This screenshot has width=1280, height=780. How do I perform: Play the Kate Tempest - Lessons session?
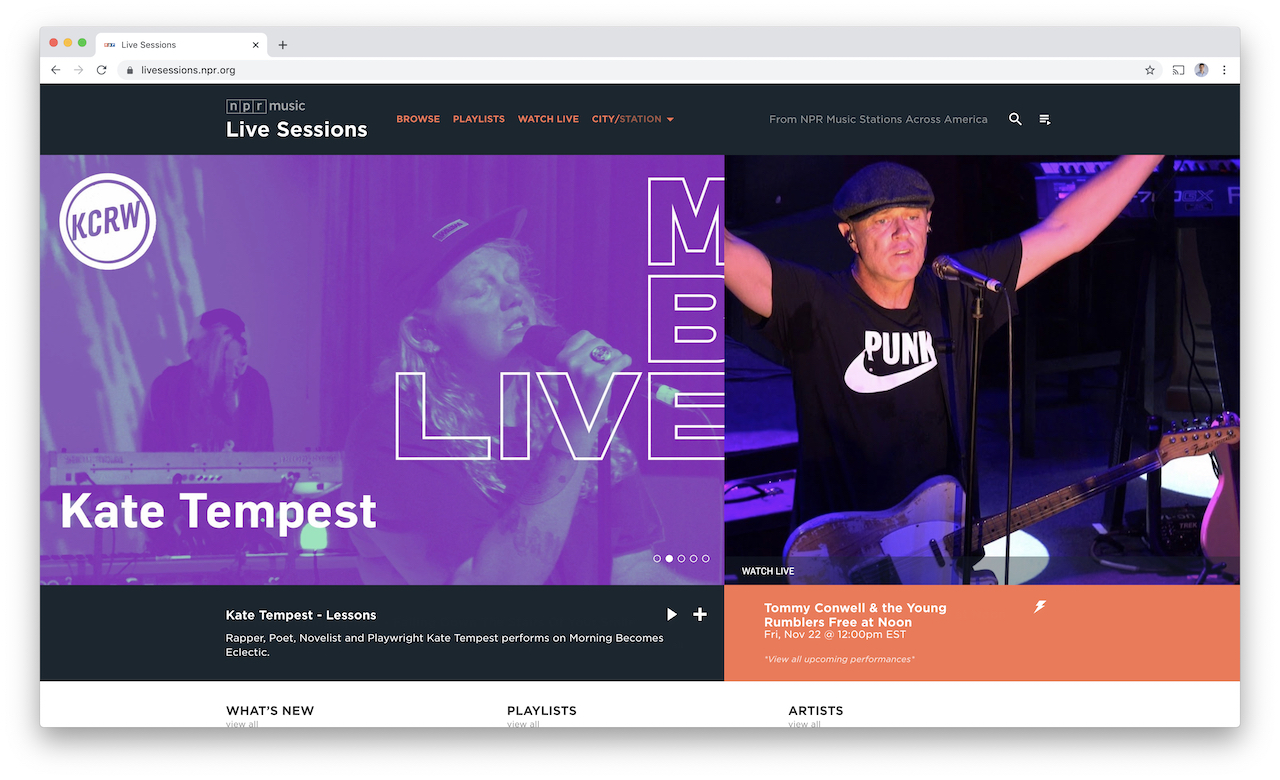tap(672, 614)
